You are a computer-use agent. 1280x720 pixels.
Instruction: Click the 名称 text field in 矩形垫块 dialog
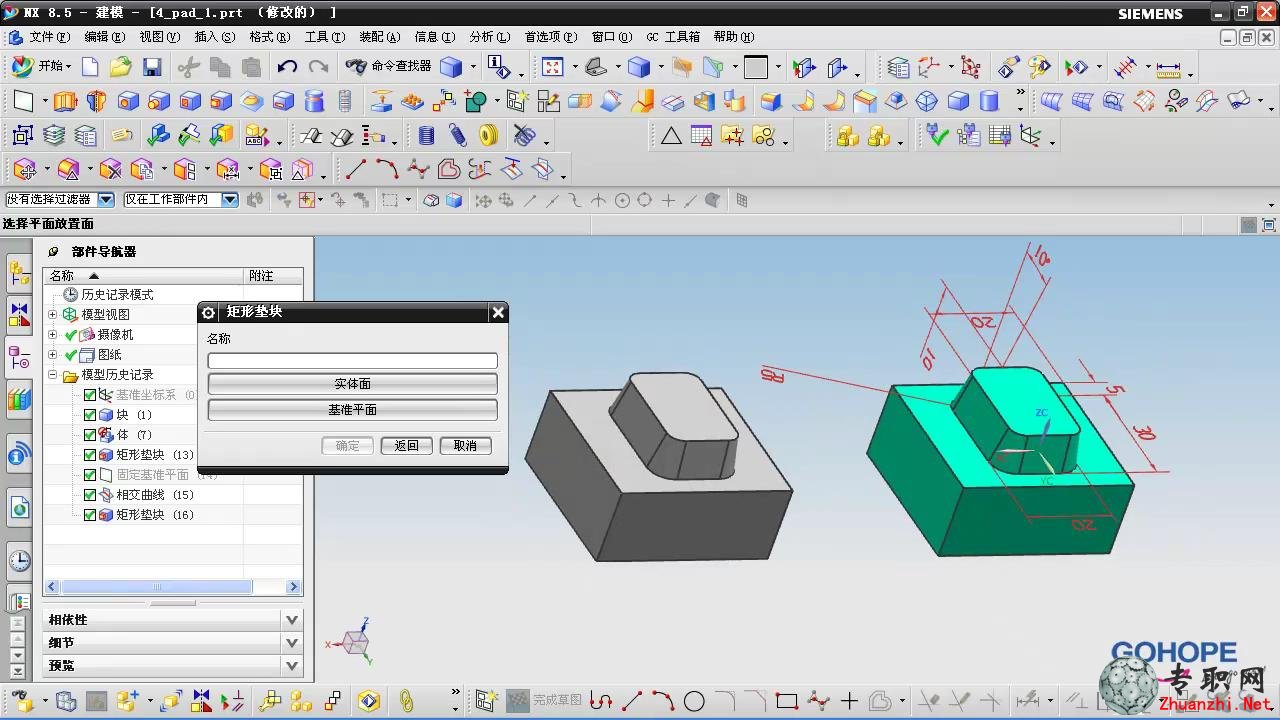tap(352, 360)
